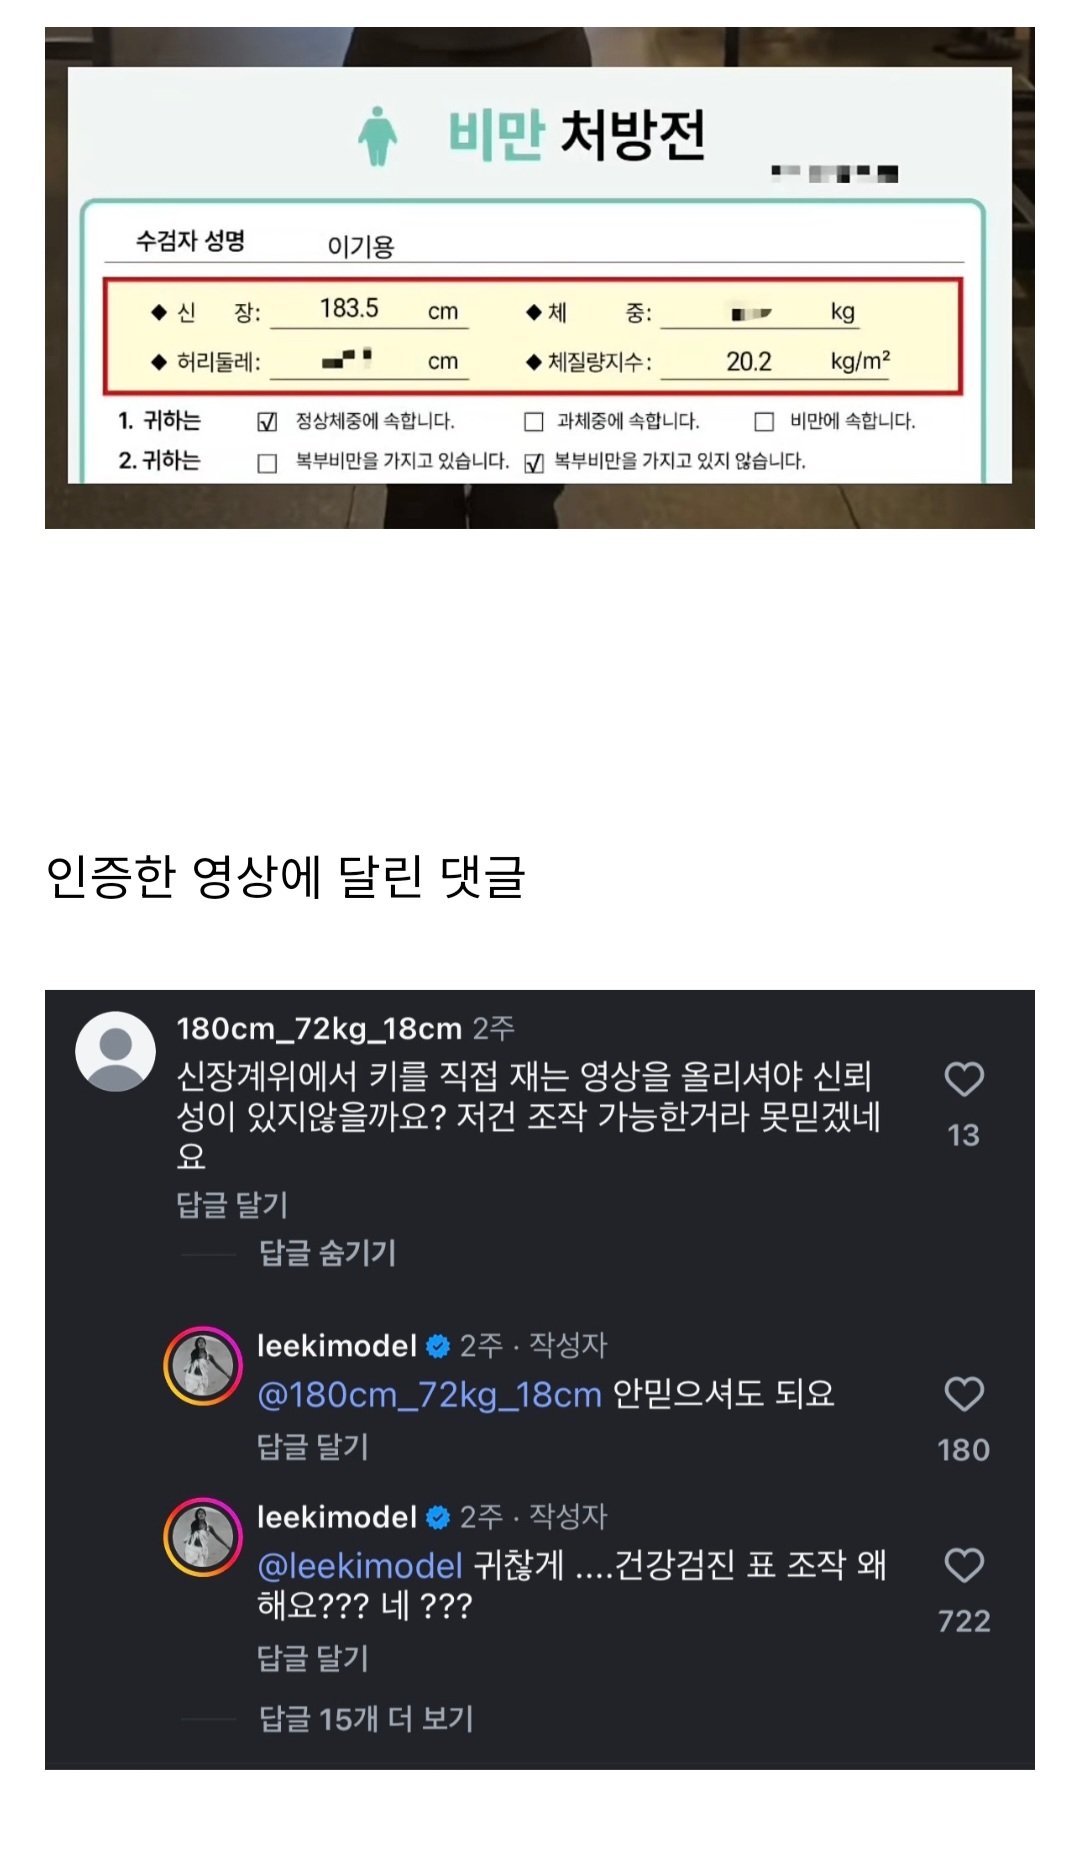Click 답글 달기 under '안믿으셔도 되요' reply

pyautogui.click(x=313, y=1446)
